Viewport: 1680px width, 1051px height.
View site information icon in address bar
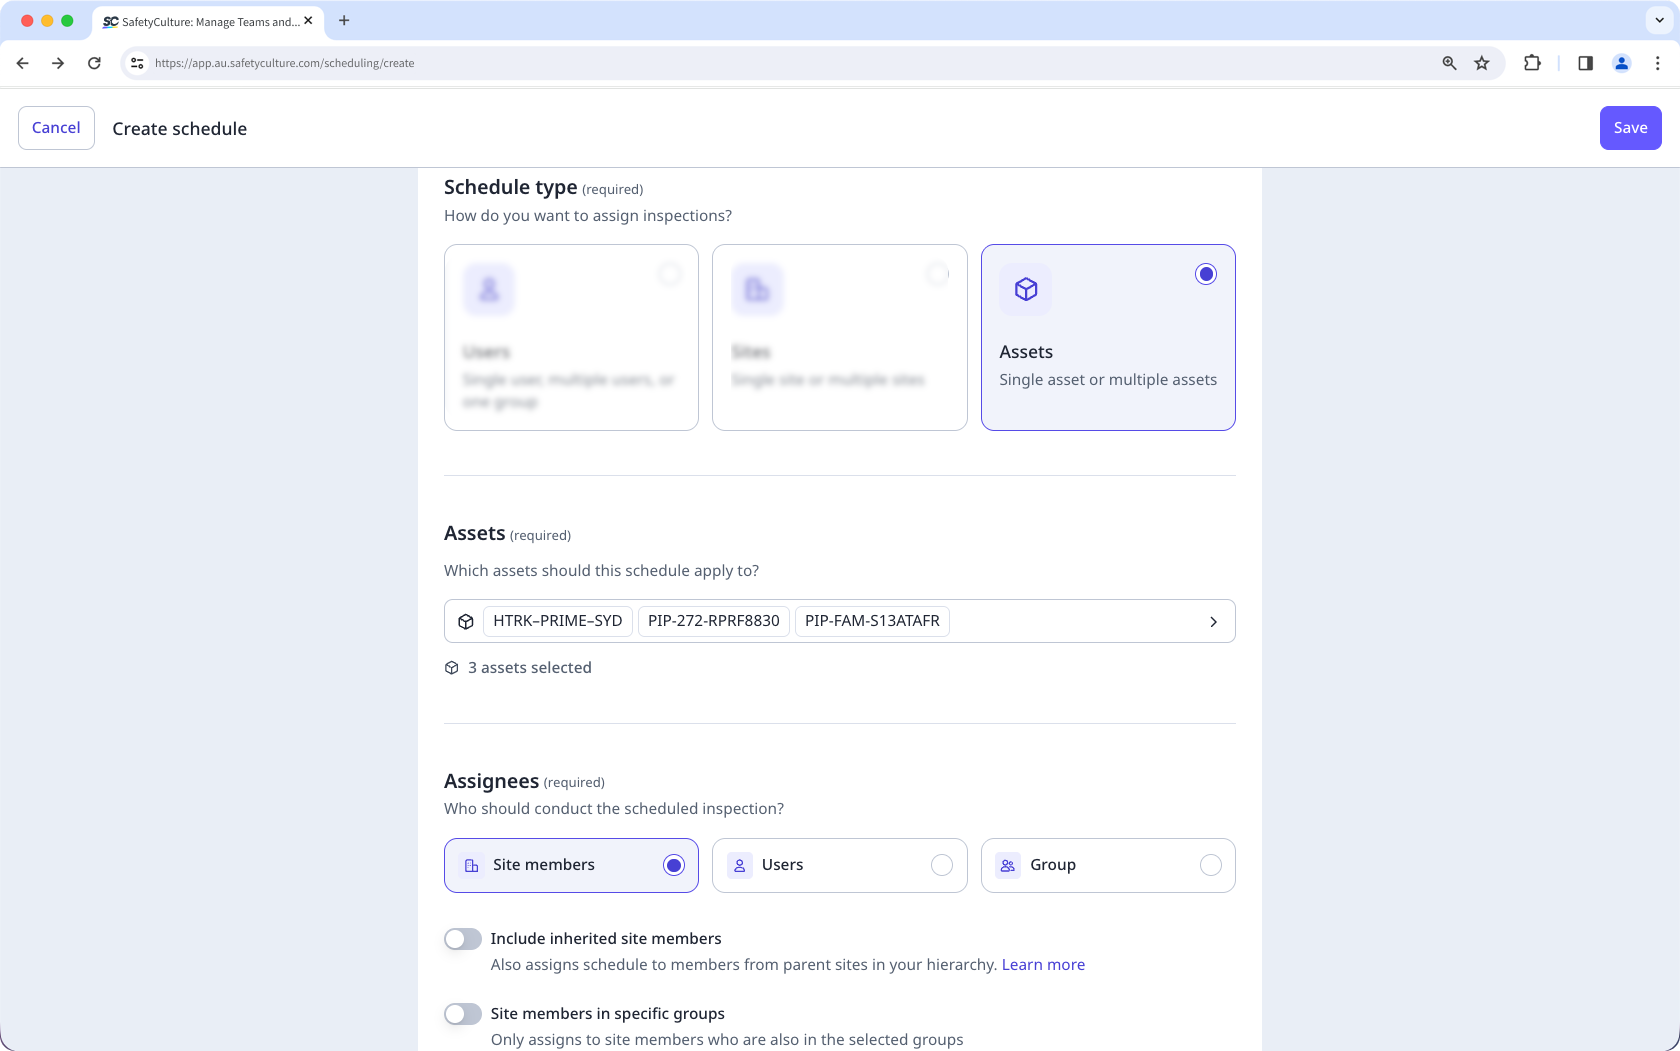tap(138, 63)
